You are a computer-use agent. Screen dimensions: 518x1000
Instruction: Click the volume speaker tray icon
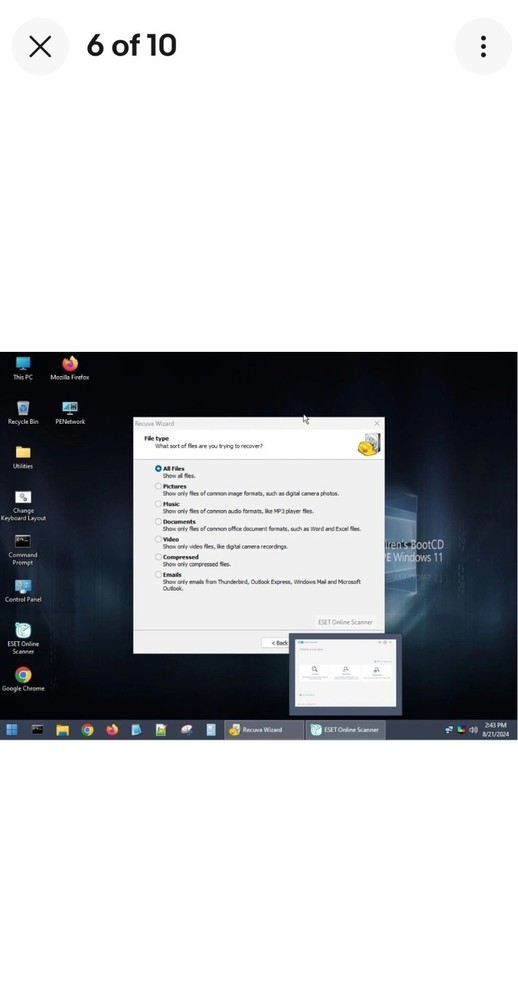coord(473,730)
